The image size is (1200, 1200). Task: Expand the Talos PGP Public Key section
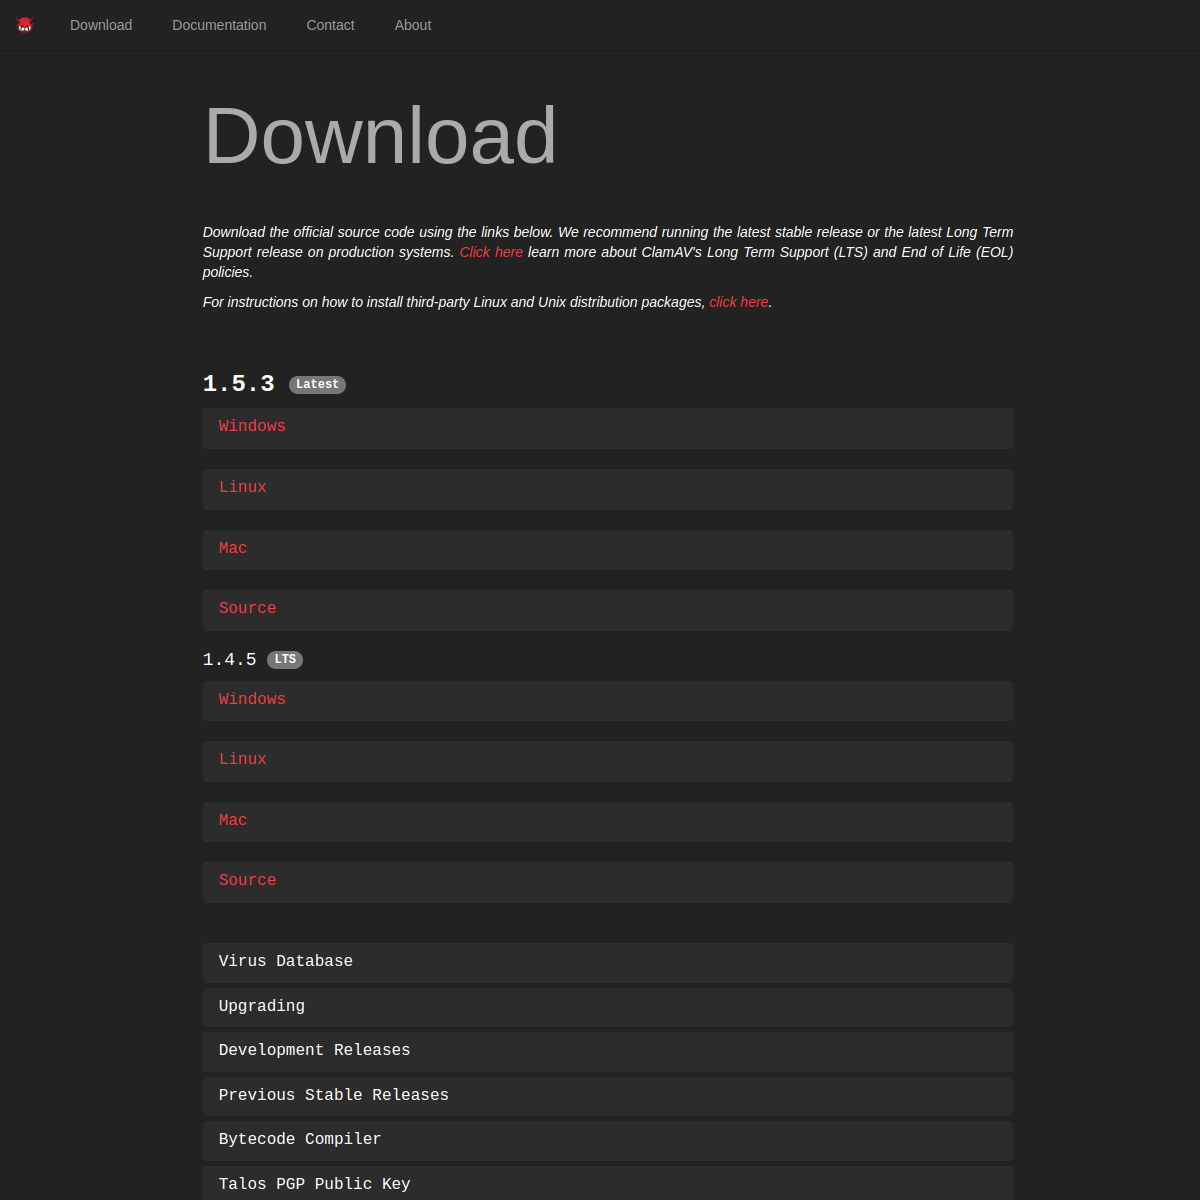(608, 1183)
